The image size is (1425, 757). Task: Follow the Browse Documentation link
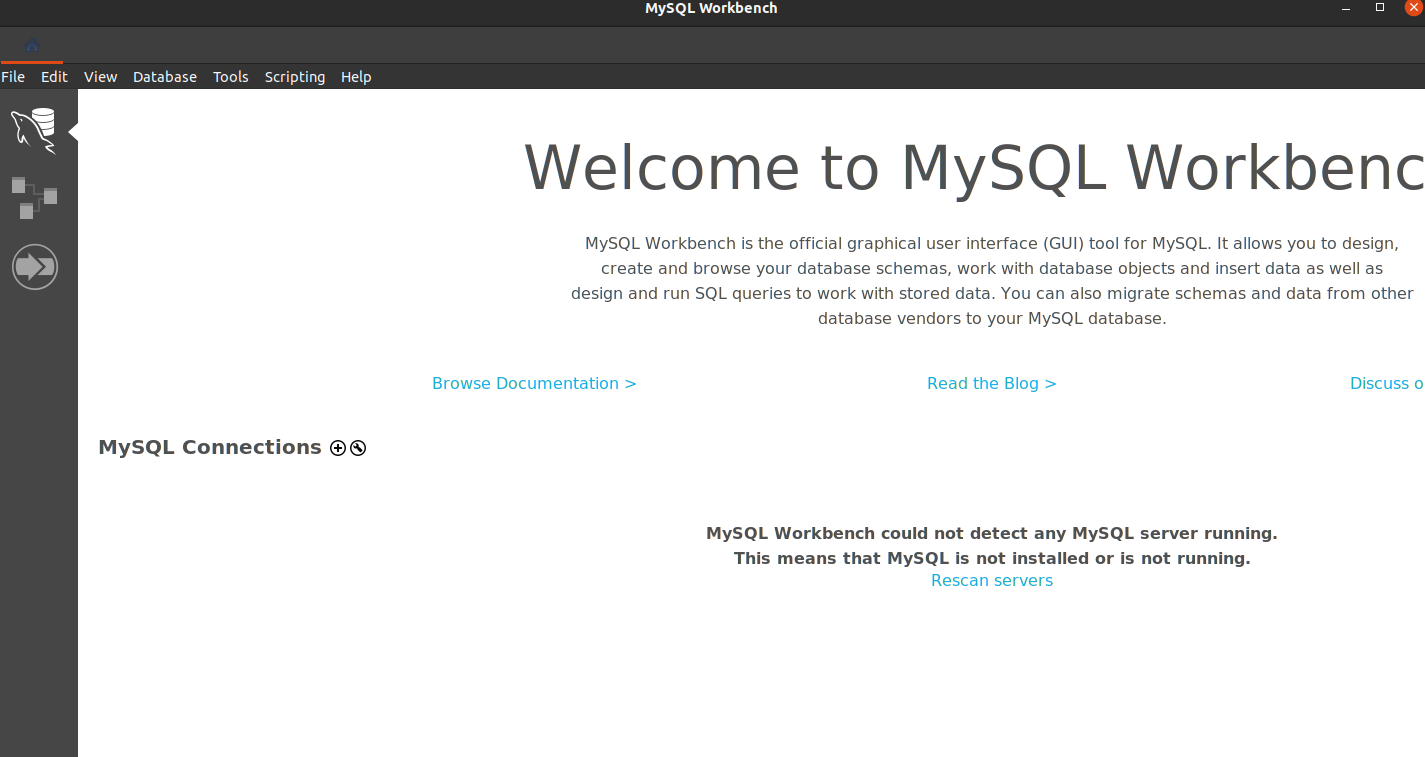[x=534, y=384]
